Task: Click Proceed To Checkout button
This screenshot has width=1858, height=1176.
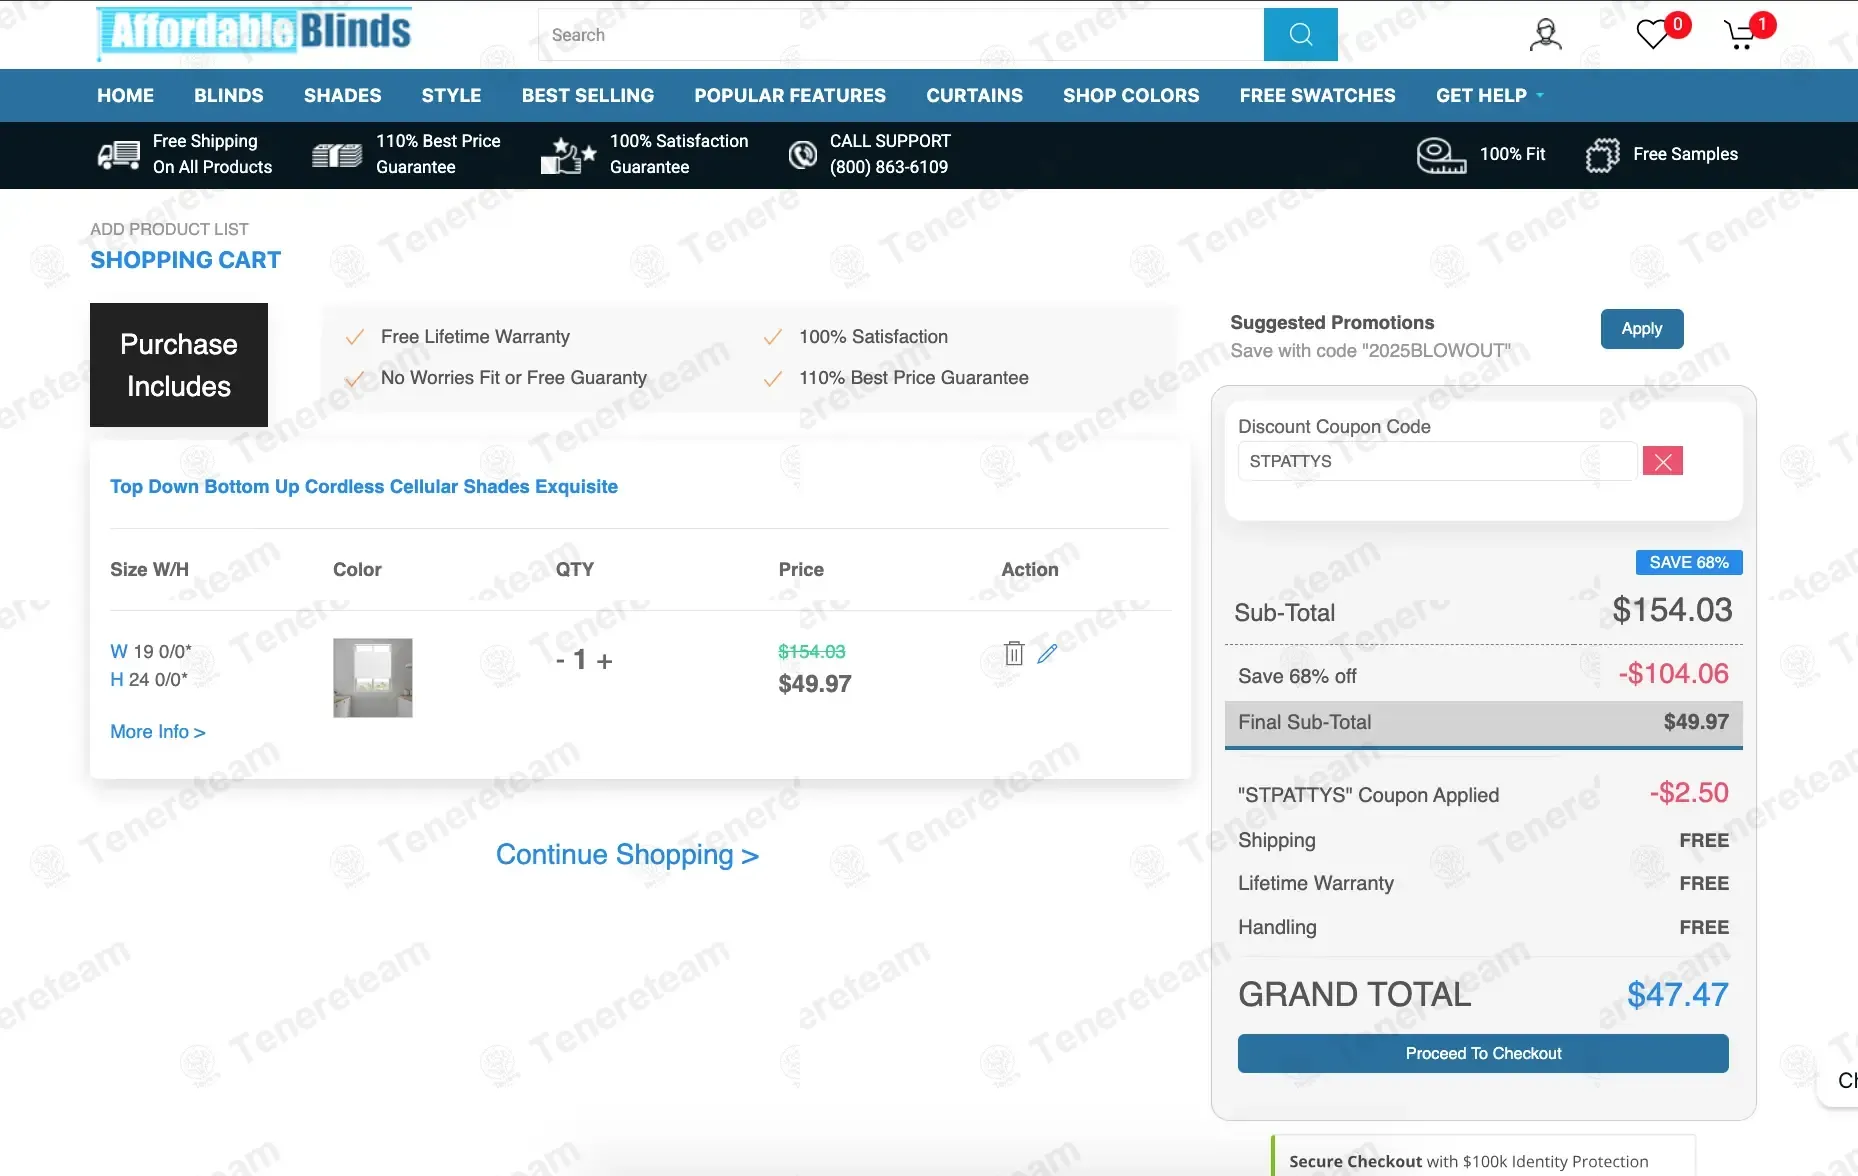Action: pos(1483,1054)
